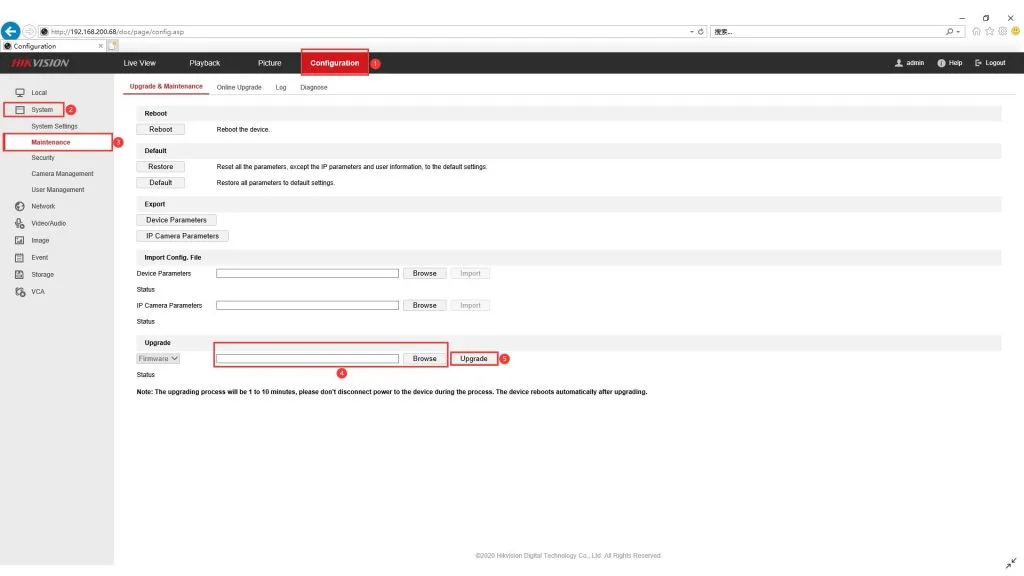Click the Restore button

[161, 167]
